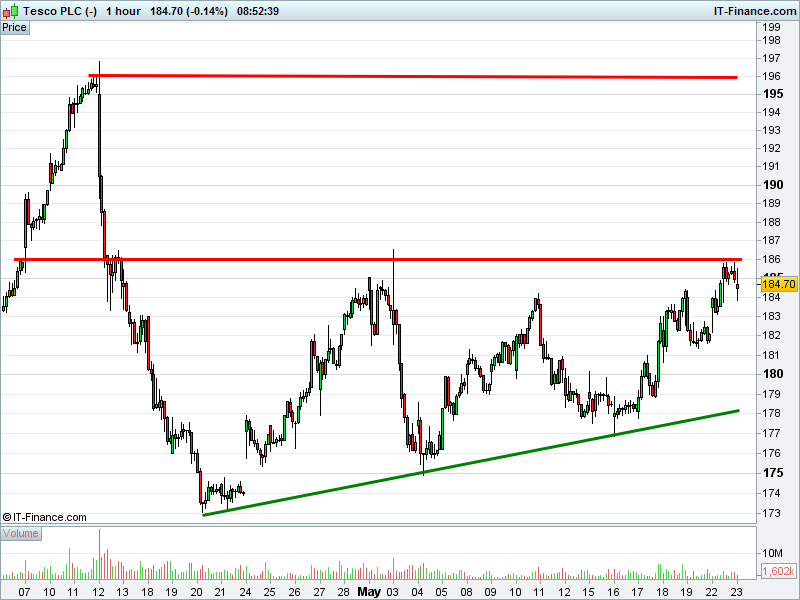Click the 190 price axis label
The image size is (800, 600).
(x=773, y=185)
